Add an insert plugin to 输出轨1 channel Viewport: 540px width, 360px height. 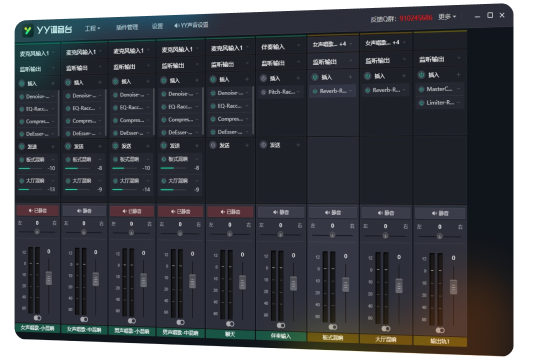pos(458,74)
